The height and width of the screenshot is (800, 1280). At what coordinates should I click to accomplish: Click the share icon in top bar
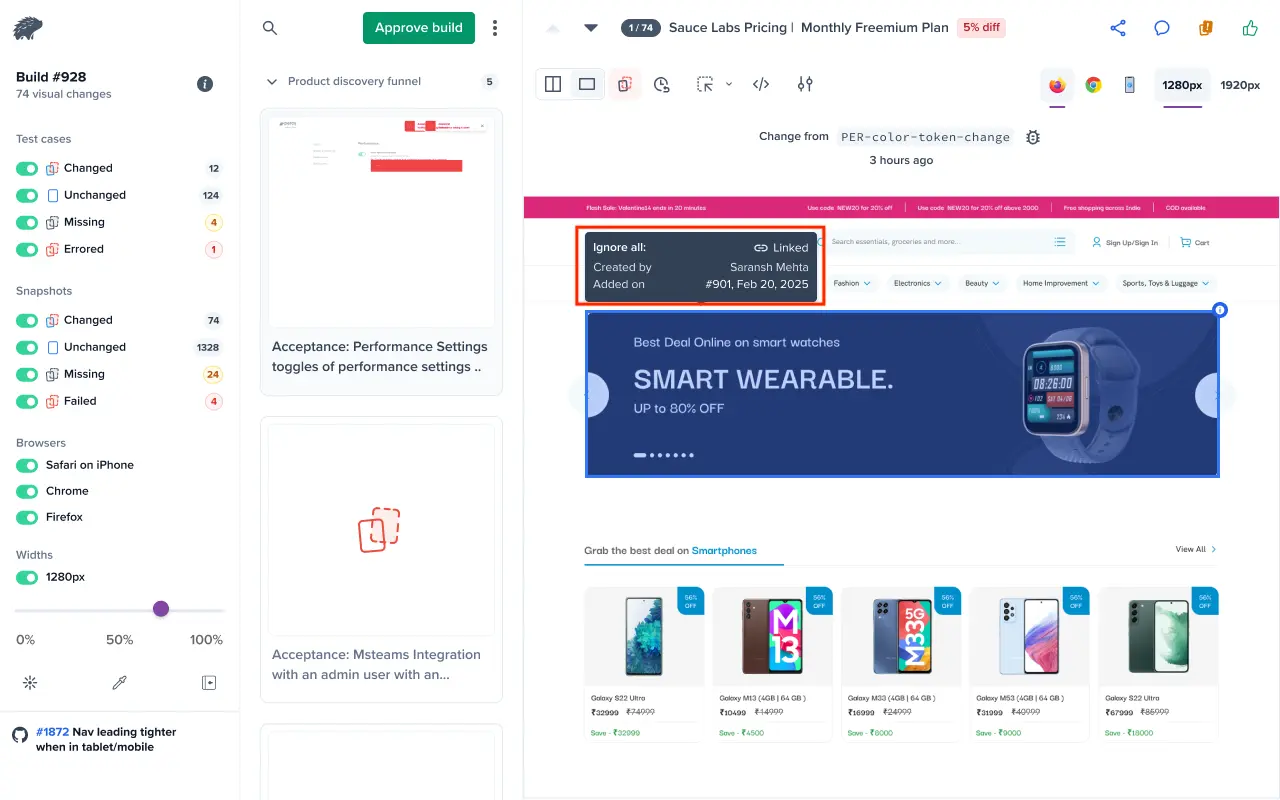[1118, 28]
